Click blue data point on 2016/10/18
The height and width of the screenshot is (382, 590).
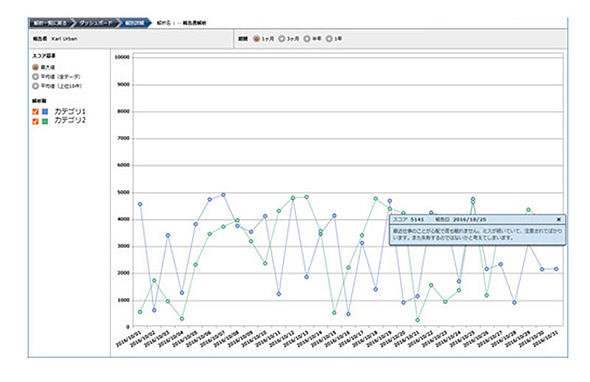376,289
